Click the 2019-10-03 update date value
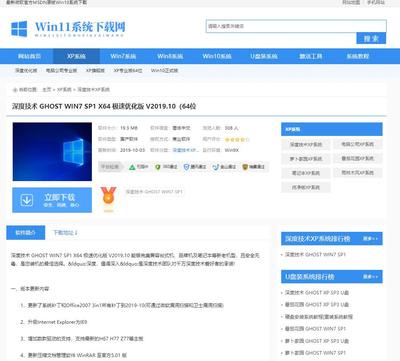Viewport: 400px width, 361px height. click(132, 150)
